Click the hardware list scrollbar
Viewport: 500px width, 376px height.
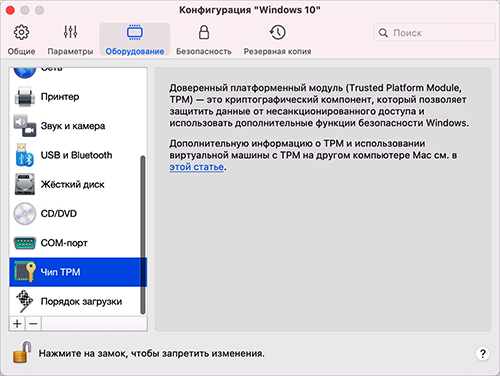point(143,235)
